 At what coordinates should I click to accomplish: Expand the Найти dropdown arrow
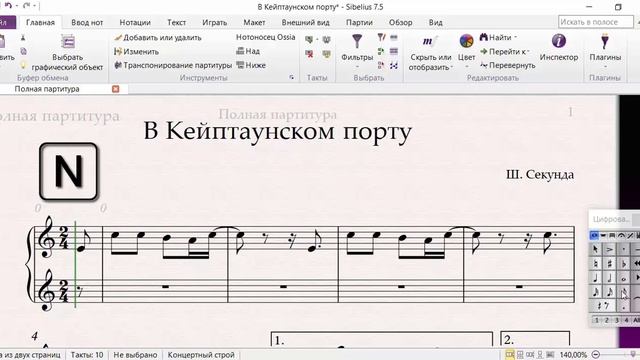[516, 38]
